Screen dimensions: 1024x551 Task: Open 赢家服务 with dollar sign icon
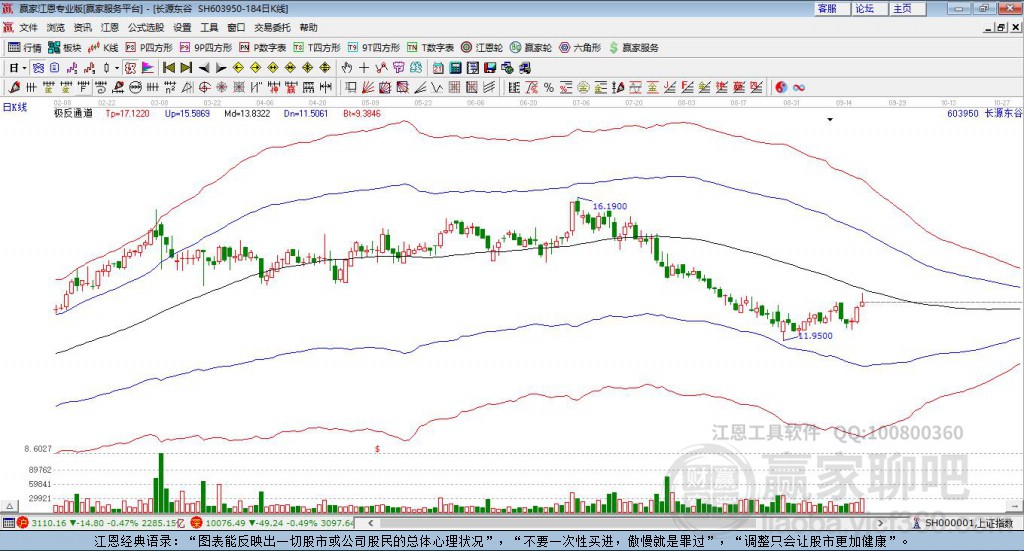click(633, 48)
